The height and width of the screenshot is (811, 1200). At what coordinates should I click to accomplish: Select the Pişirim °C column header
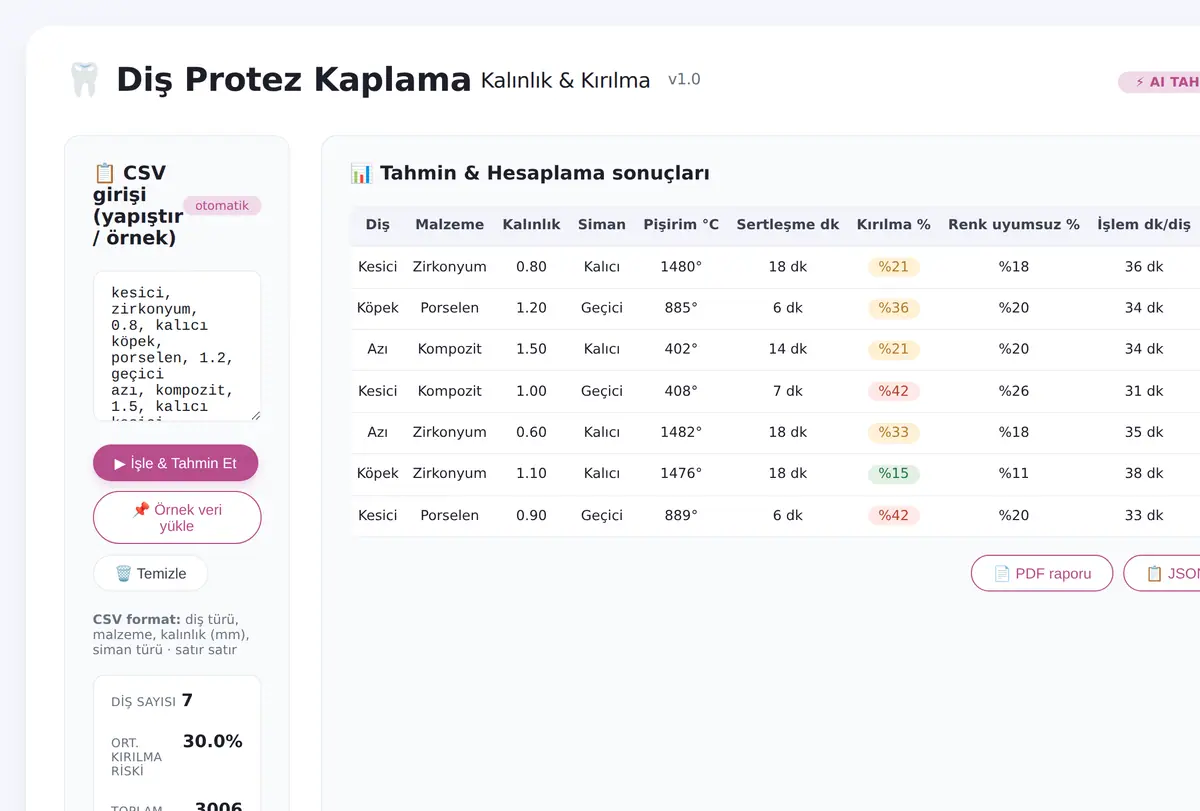point(681,225)
